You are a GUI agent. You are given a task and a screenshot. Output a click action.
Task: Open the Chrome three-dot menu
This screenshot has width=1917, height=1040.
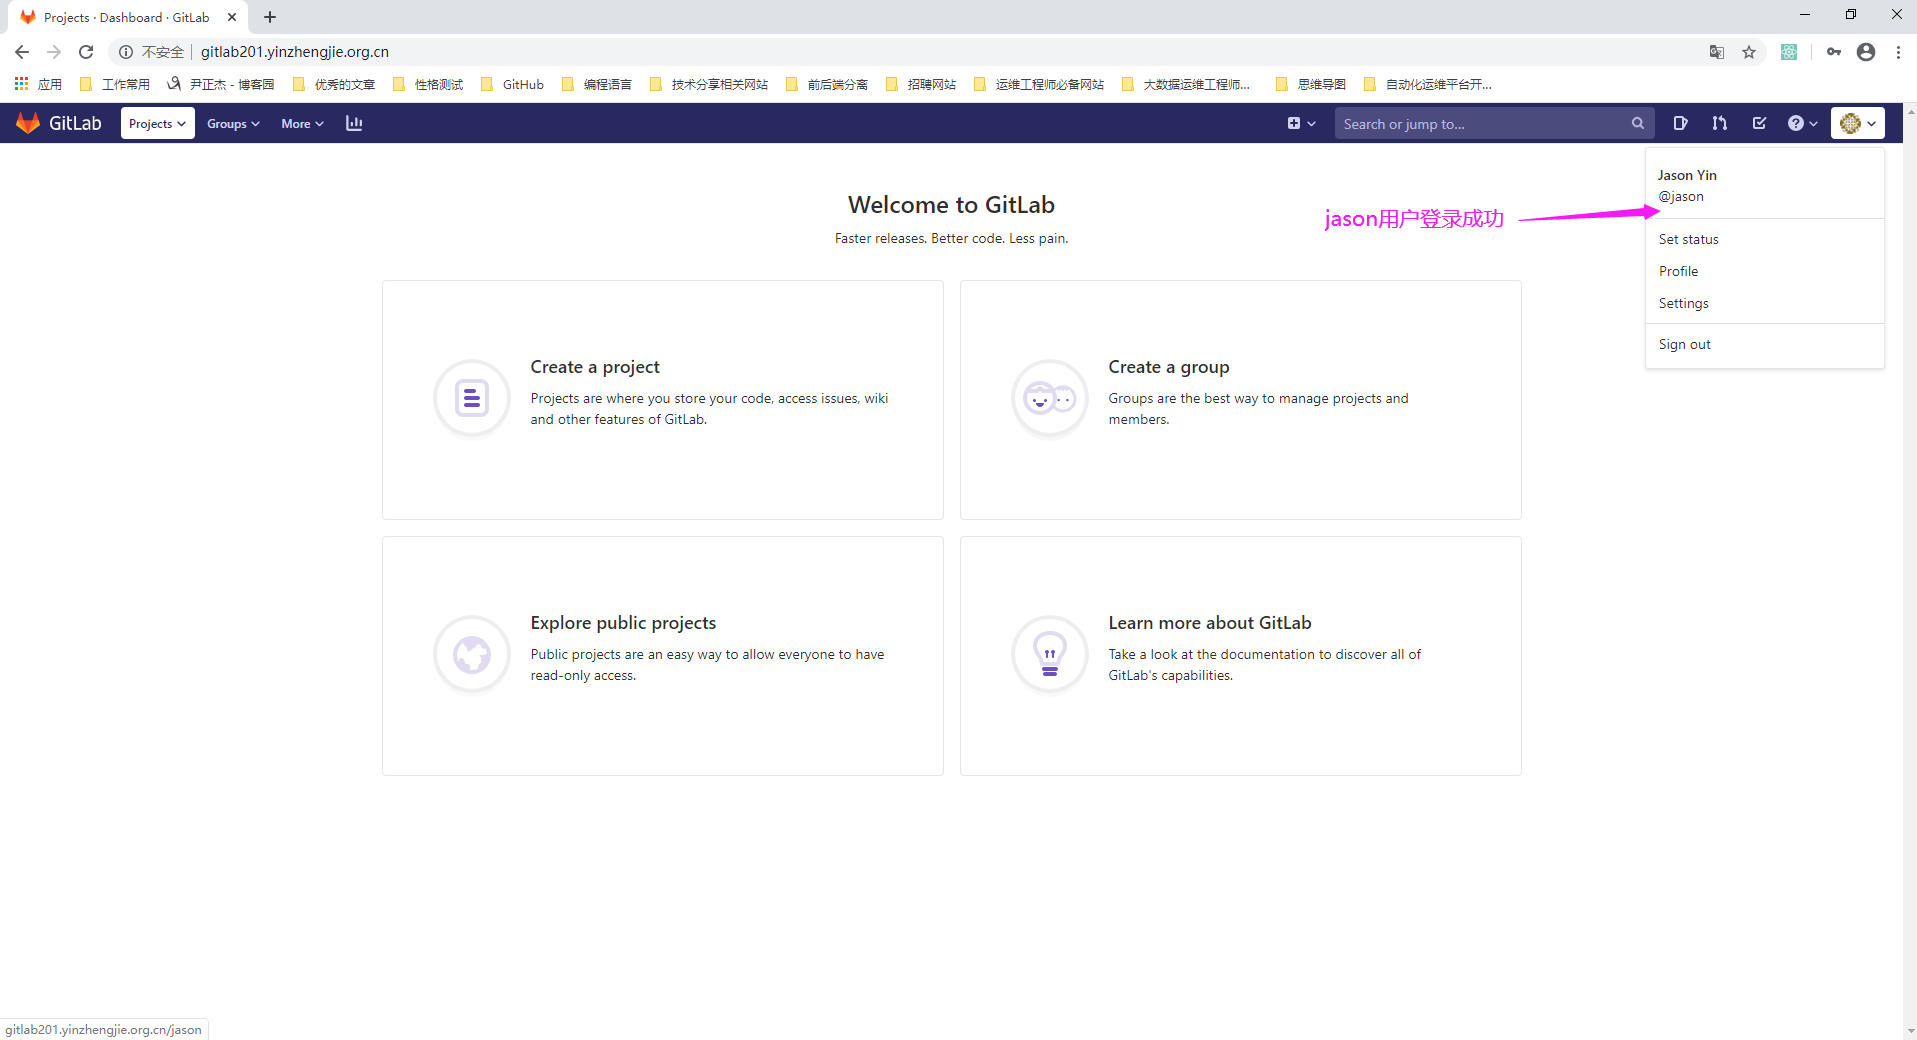click(1898, 52)
